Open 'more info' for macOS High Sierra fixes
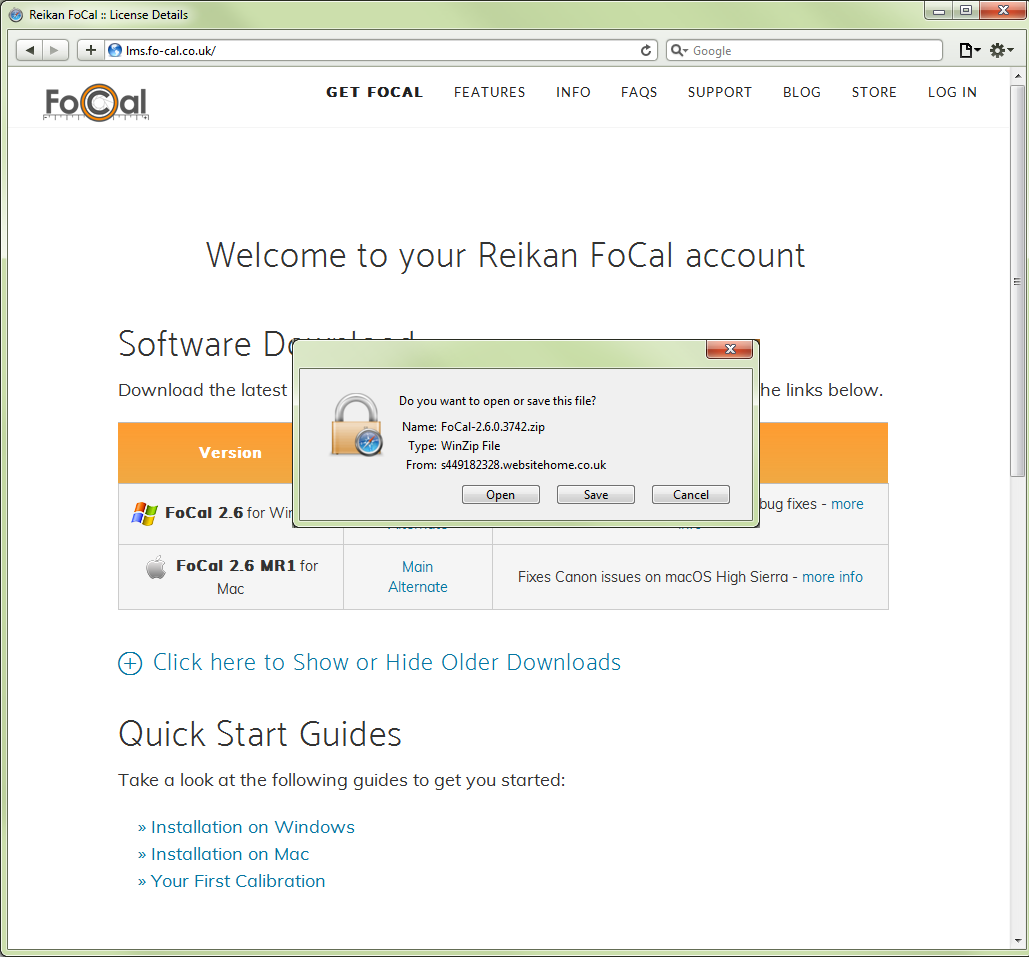The height and width of the screenshot is (957, 1029). point(832,577)
